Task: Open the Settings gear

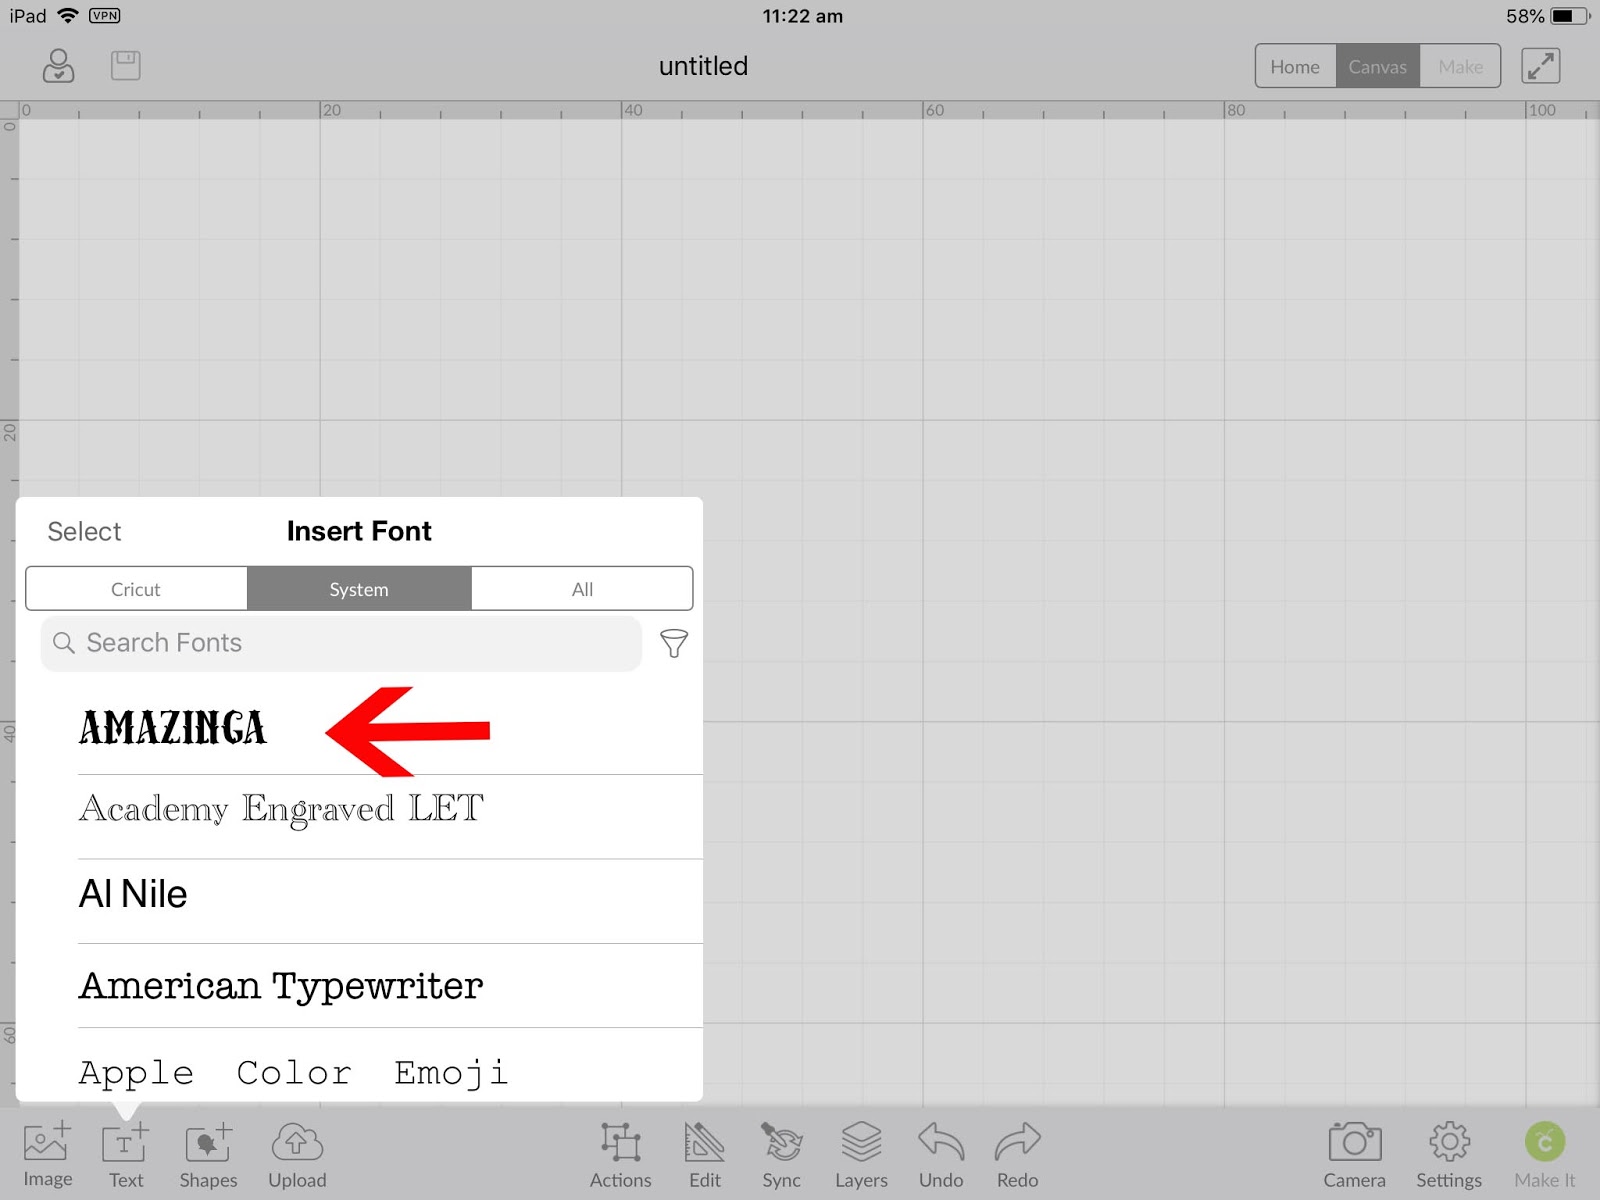Action: pyautogui.click(x=1448, y=1155)
